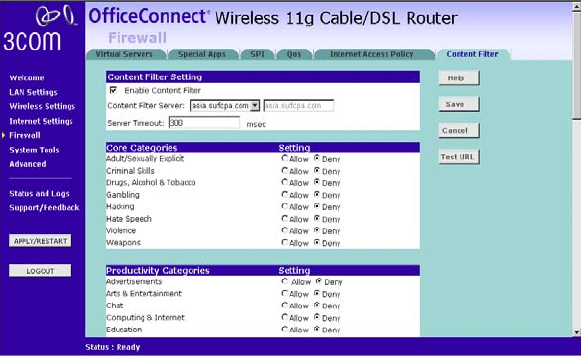Open Internet Settings in sidebar
The height and width of the screenshot is (363, 588).
coord(41,121)
